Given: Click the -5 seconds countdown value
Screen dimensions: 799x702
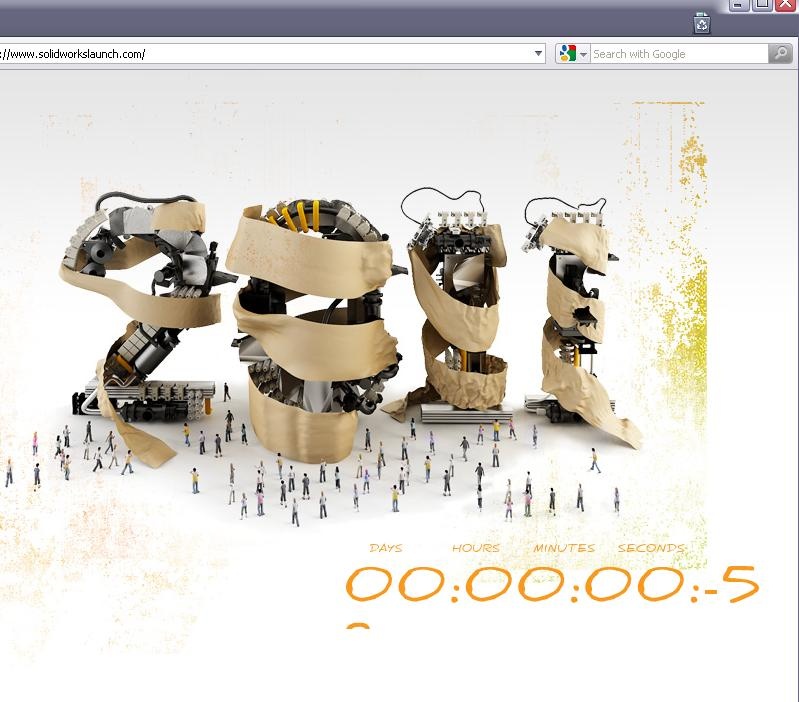Looking at the screenshot, I should (x=733, y=584).
